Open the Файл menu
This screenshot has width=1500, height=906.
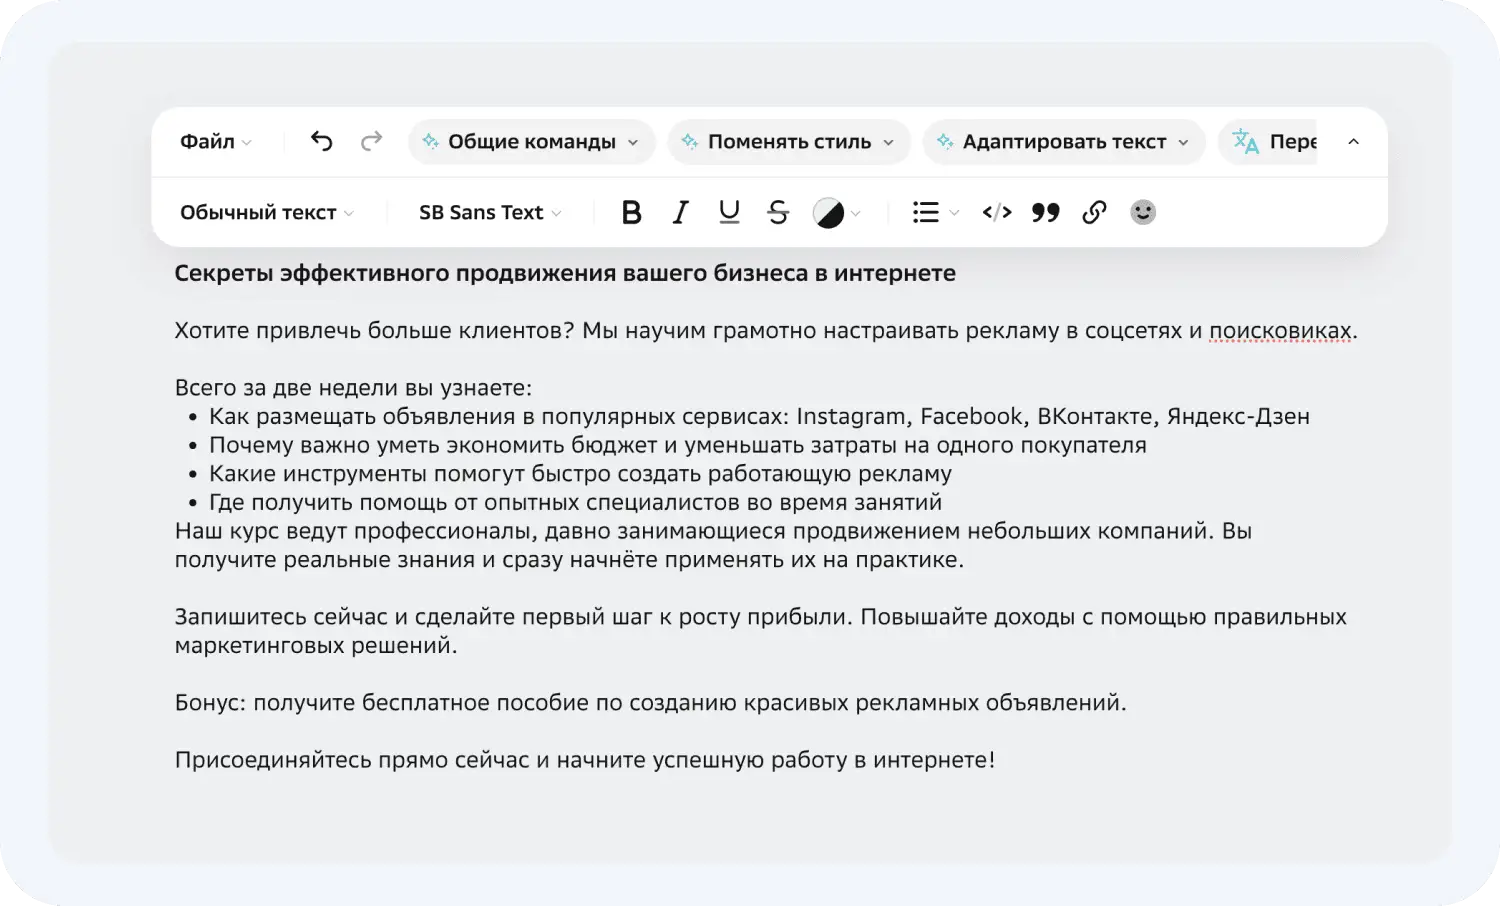coord(215,142)
